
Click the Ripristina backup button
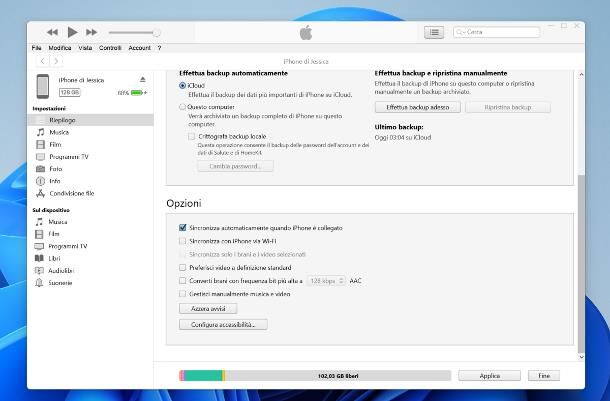(x=508, y=107)
